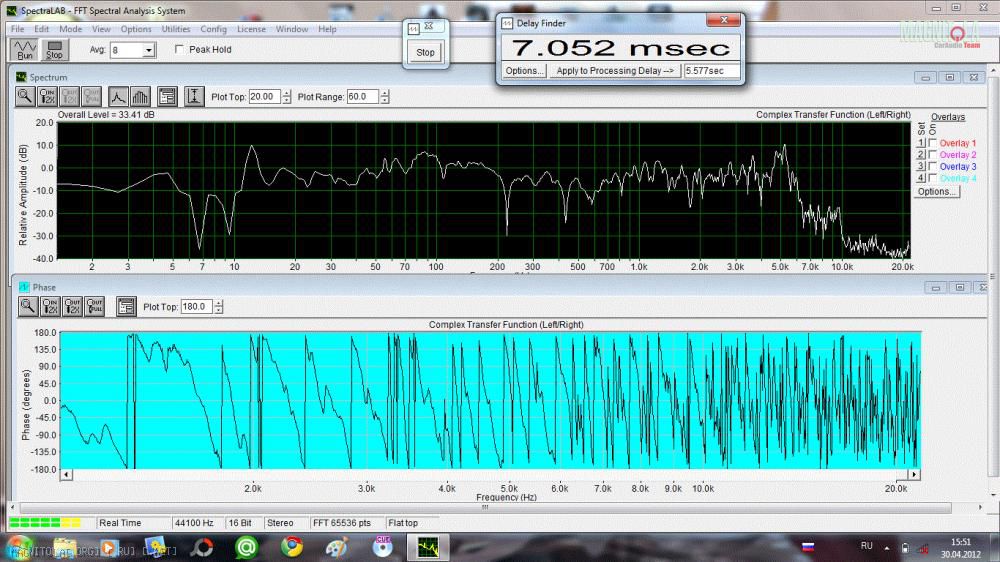The height and width of the screenshot is (562, 1000).
Task: Click the Spectrum window title icon
Action: pyautogui.click(x=21, y=77)
